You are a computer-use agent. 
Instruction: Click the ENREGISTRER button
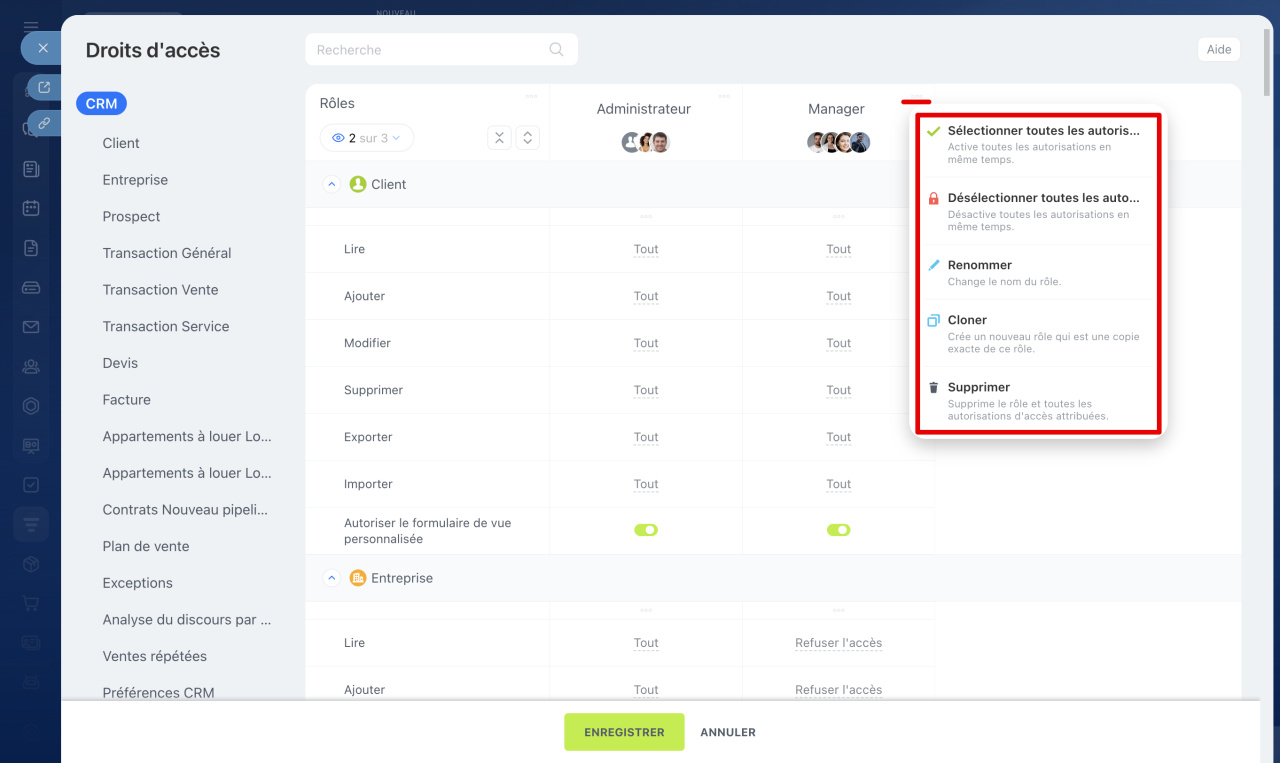tap(624, 732)
